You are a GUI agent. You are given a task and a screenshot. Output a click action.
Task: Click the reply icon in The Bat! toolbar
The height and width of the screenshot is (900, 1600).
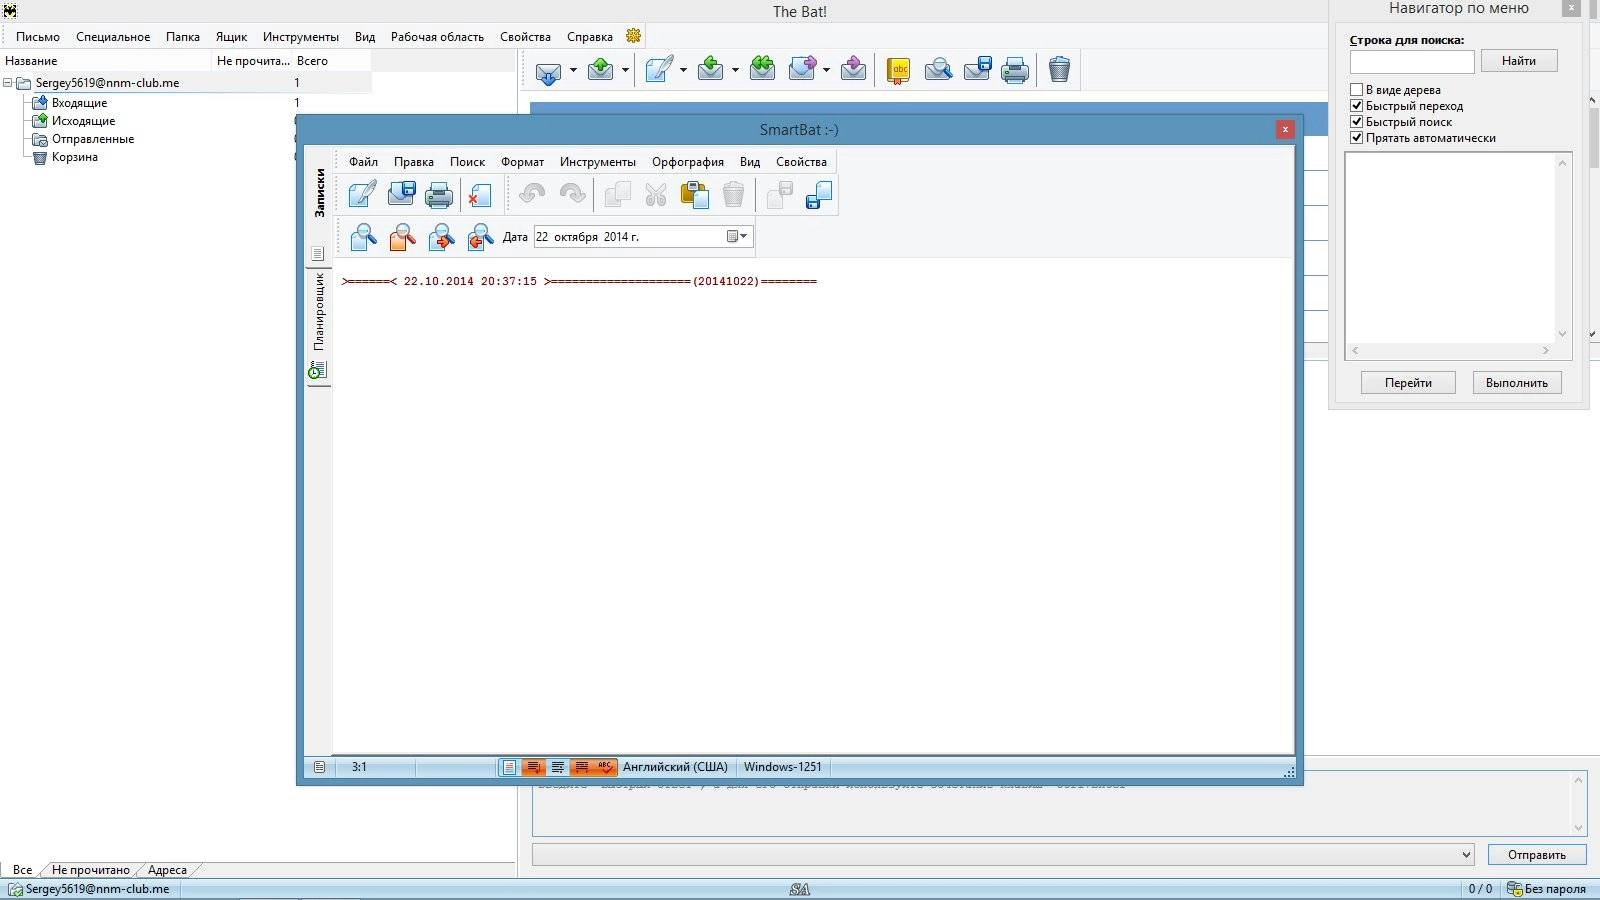710,70
